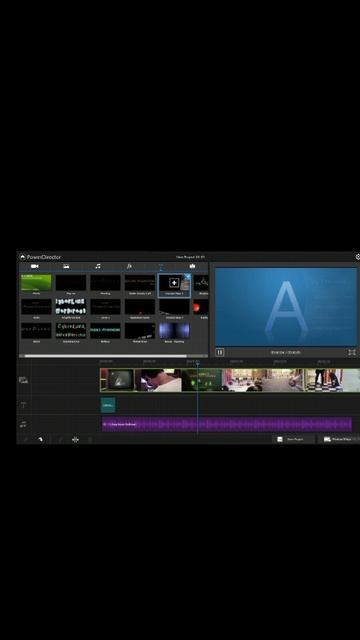Click the Produce Video button
360x640 pixels.
point(340,439)
